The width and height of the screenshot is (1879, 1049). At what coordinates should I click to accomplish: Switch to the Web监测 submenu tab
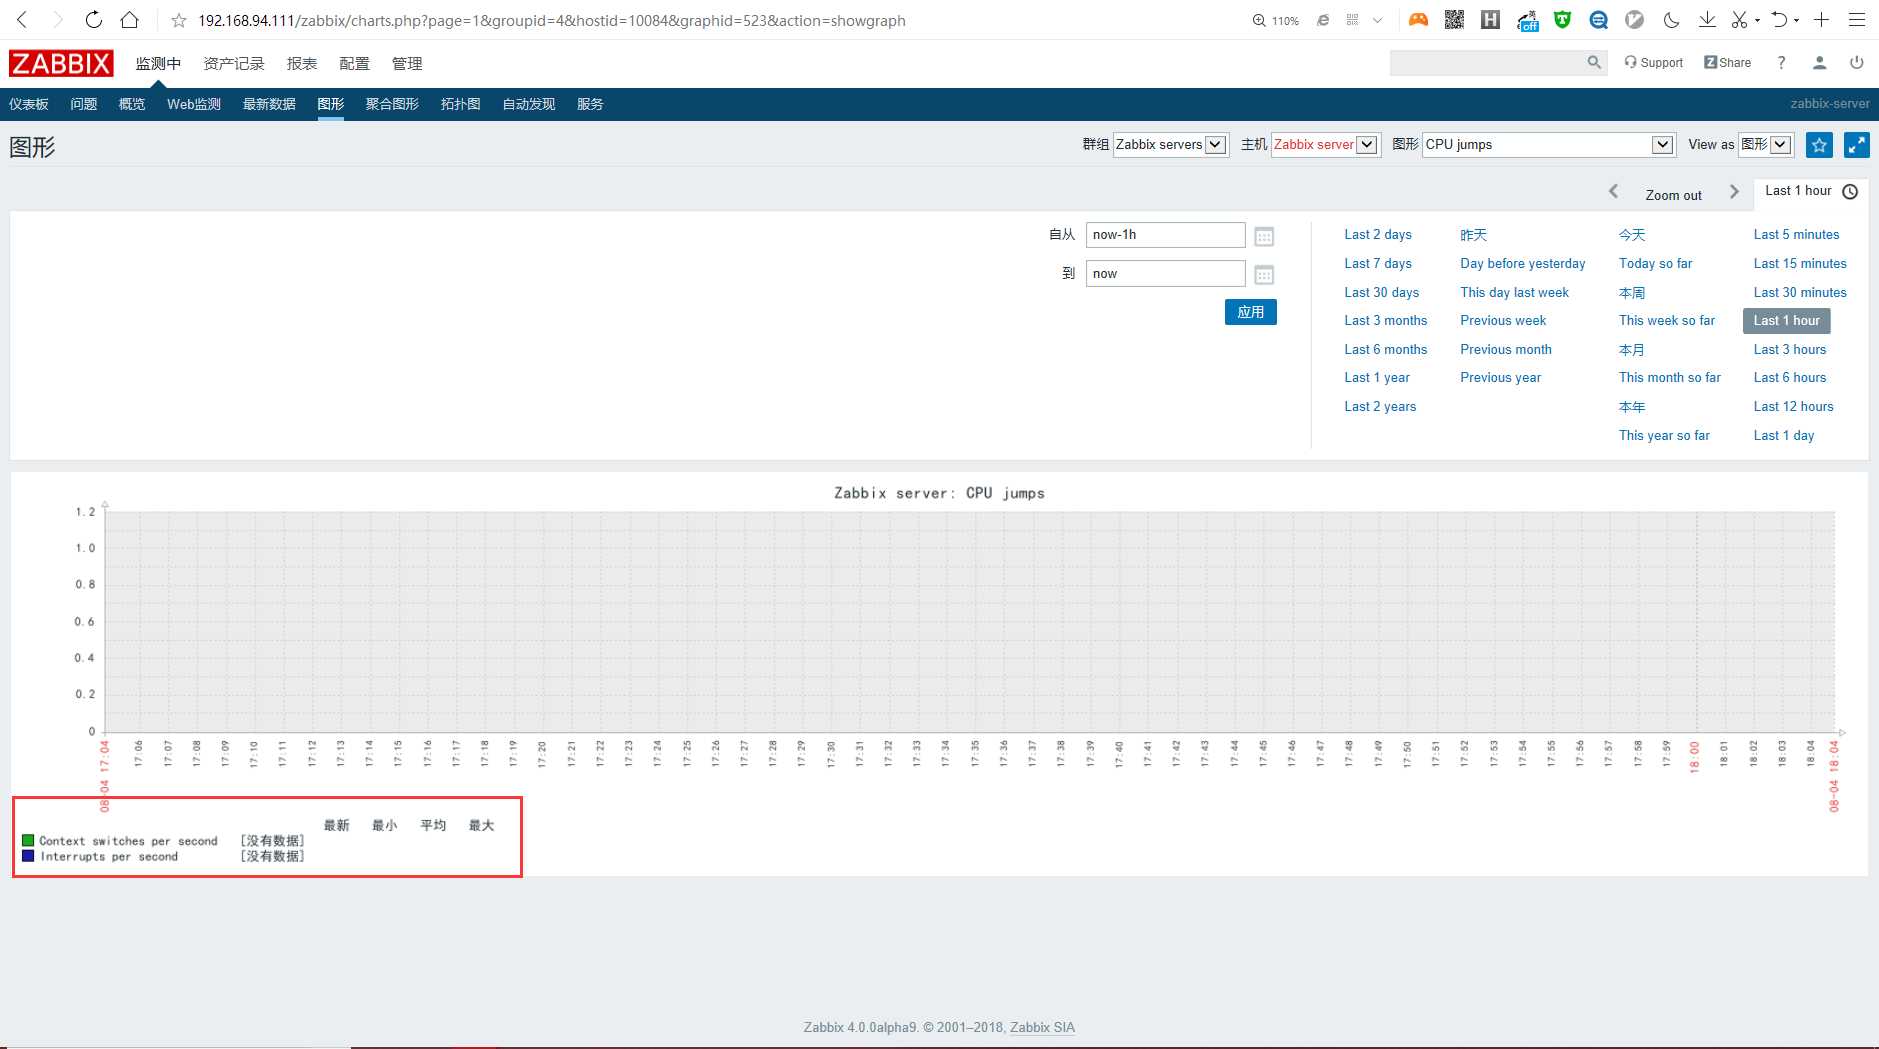(x=194, y=104)
